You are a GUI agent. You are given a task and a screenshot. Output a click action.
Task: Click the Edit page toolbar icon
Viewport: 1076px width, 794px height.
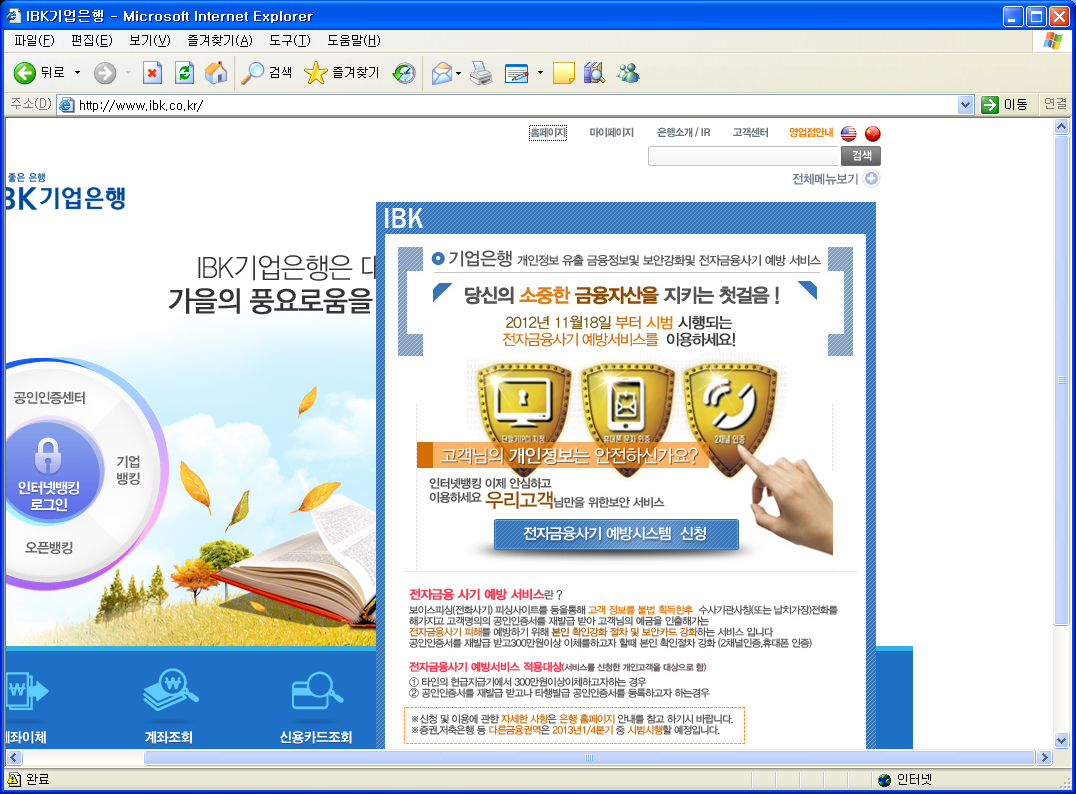pyautogui.click(x=516, y=73)
